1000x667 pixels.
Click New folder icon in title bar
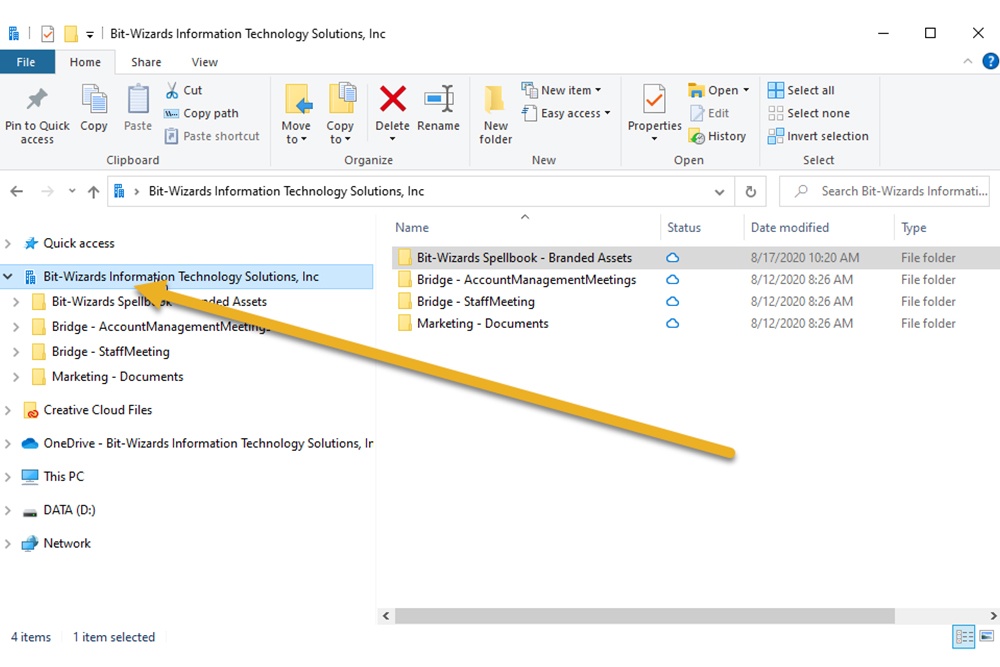coord(71,34)
